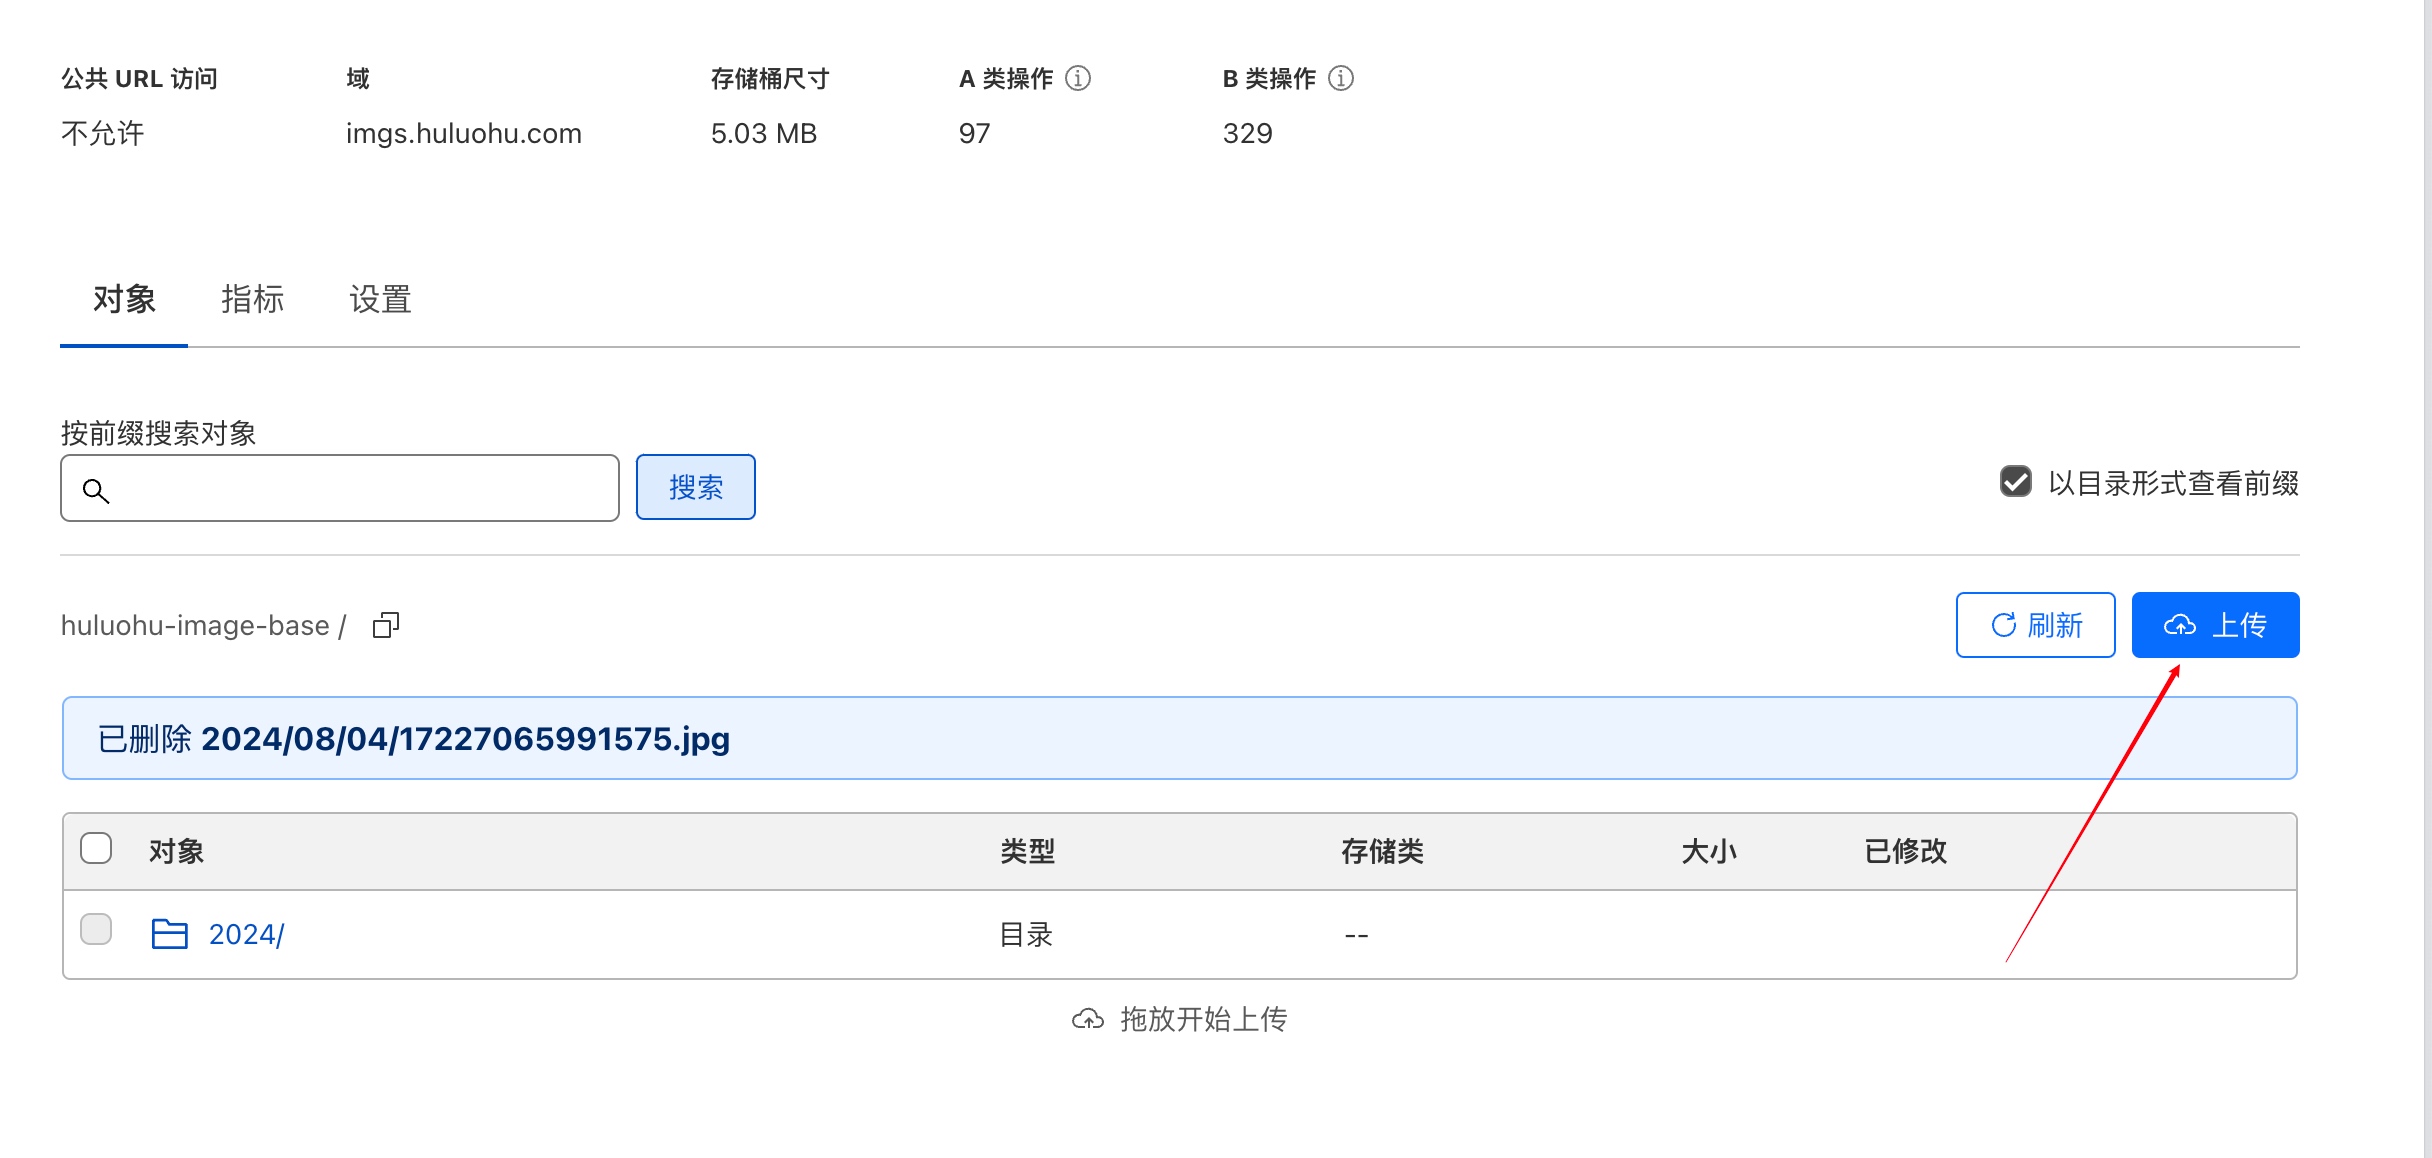The width and height of the screenshot is (2432, 1158).
Task: Switch to the 指标 tab
Action: (x=253, y=299)
